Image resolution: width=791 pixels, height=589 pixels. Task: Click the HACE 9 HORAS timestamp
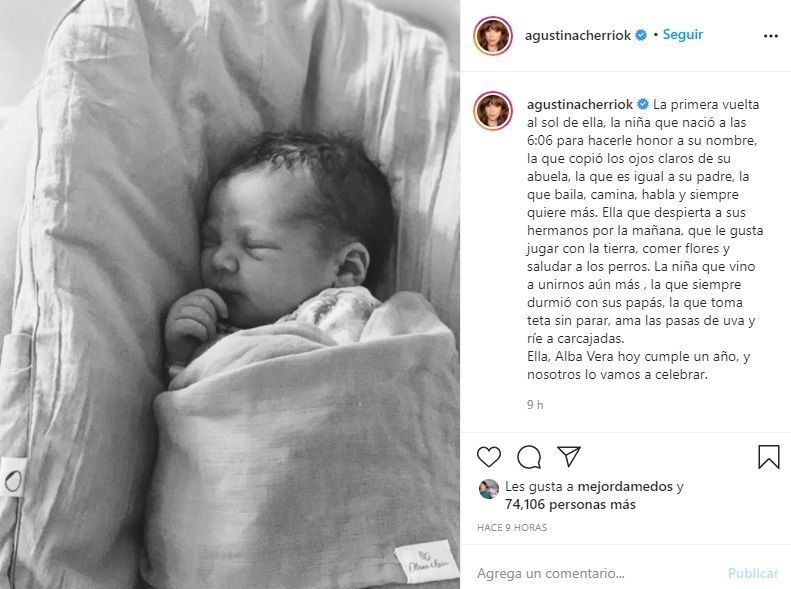512,527
